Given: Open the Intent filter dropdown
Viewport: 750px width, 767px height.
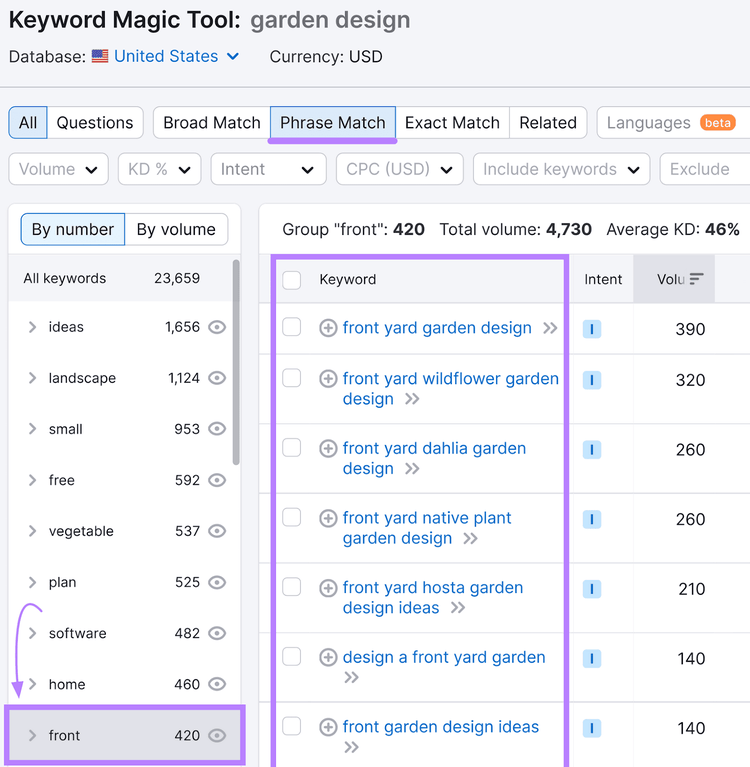Looking at the screenshot, I should point(268,169).
